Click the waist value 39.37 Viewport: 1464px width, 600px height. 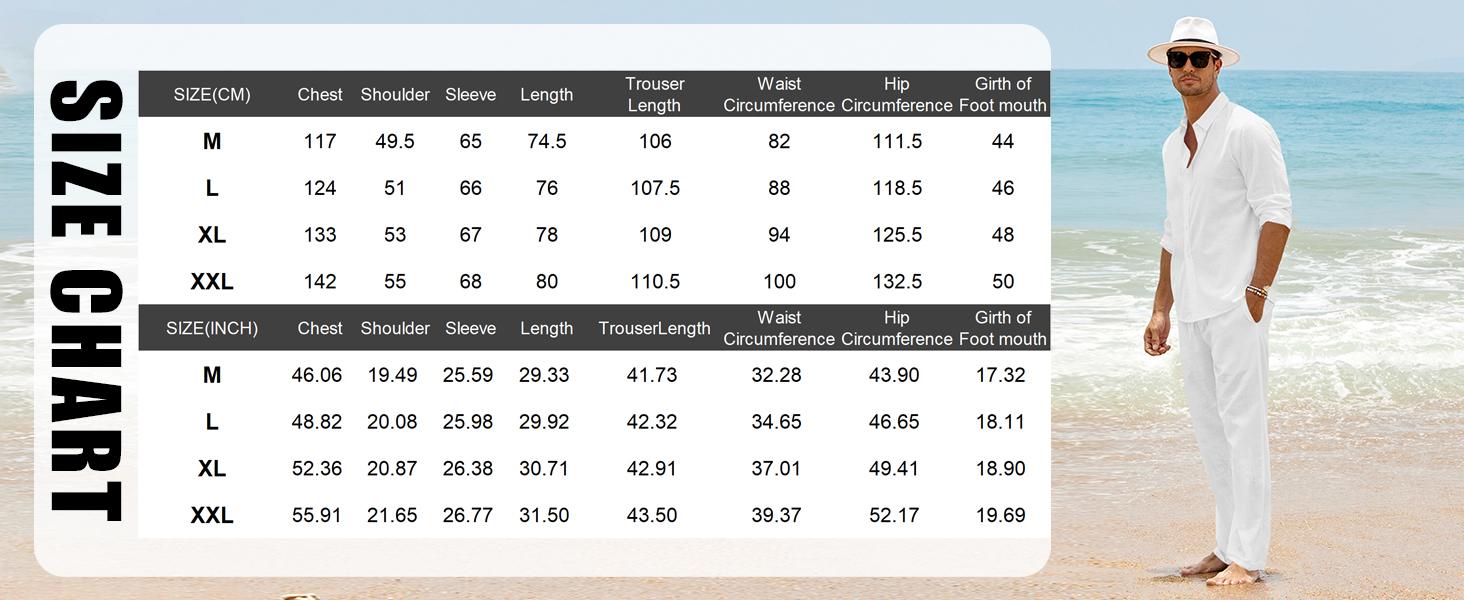click(776, 515)
